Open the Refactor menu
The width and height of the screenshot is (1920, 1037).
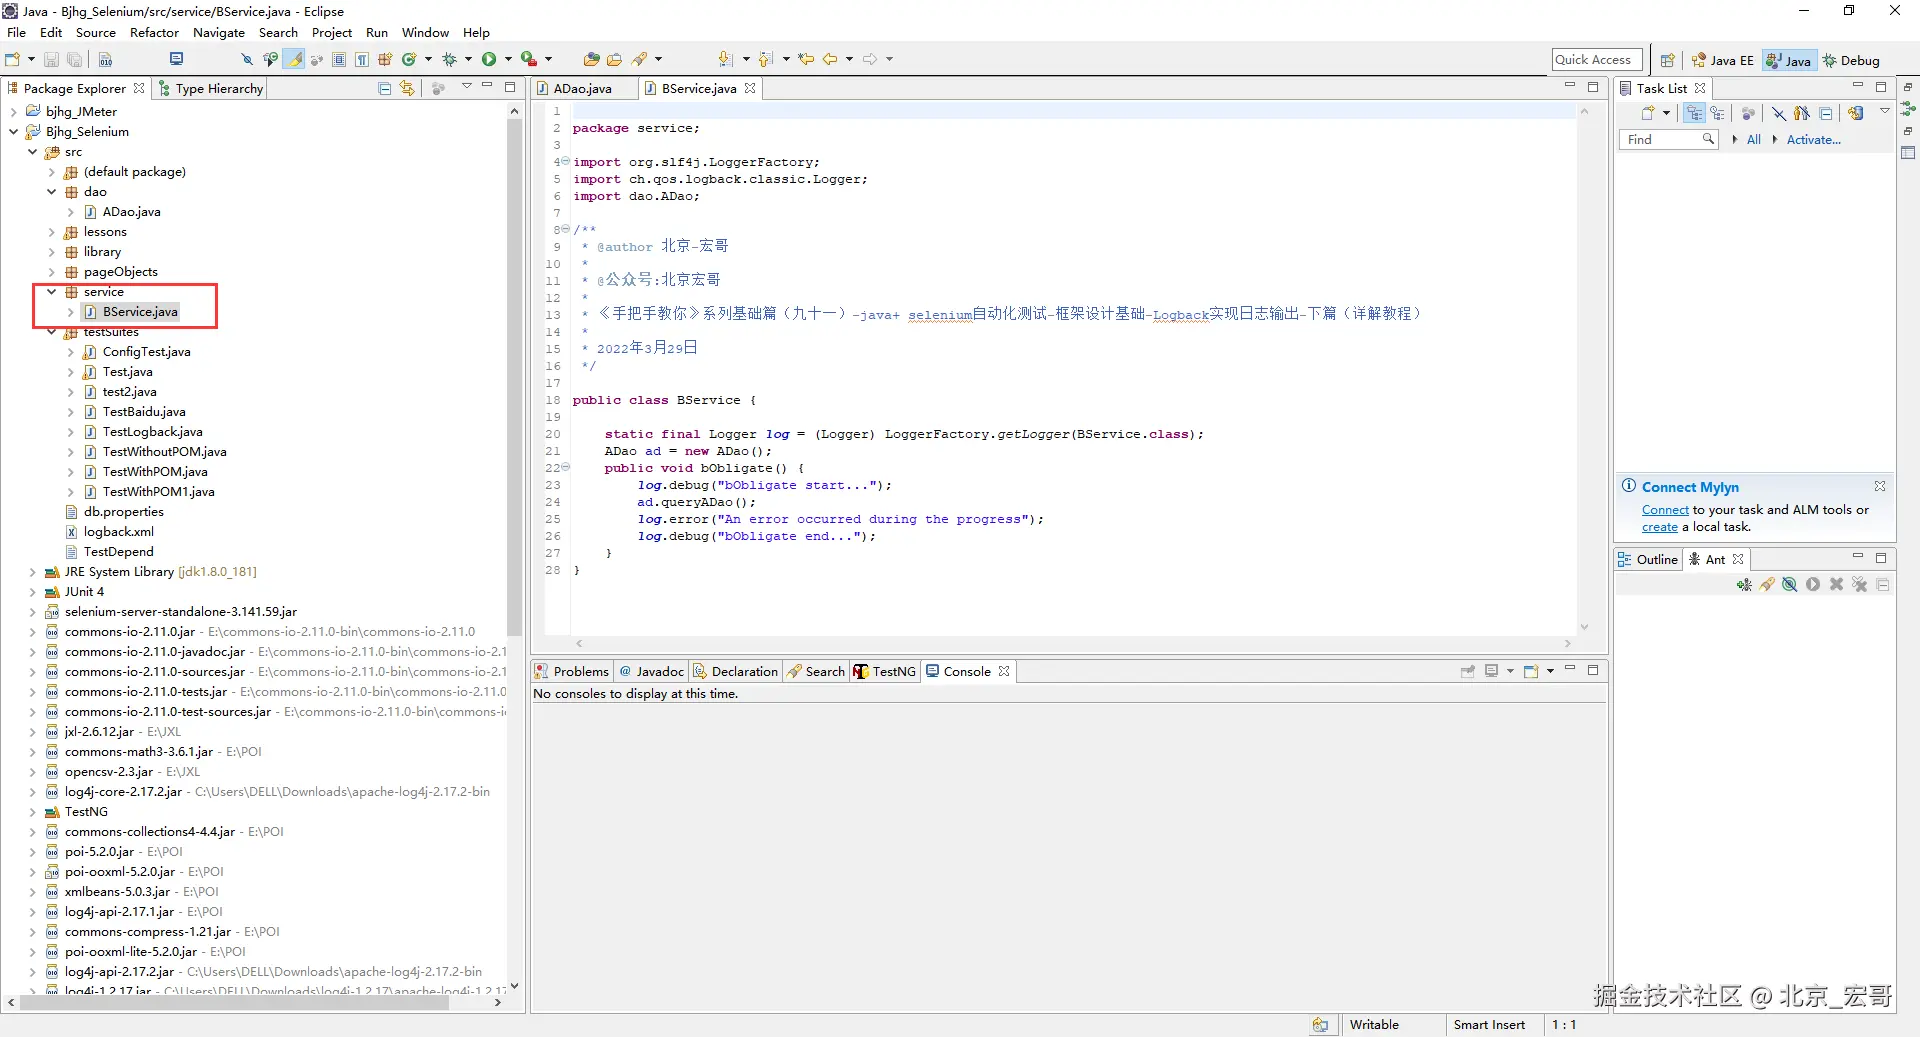154,33
